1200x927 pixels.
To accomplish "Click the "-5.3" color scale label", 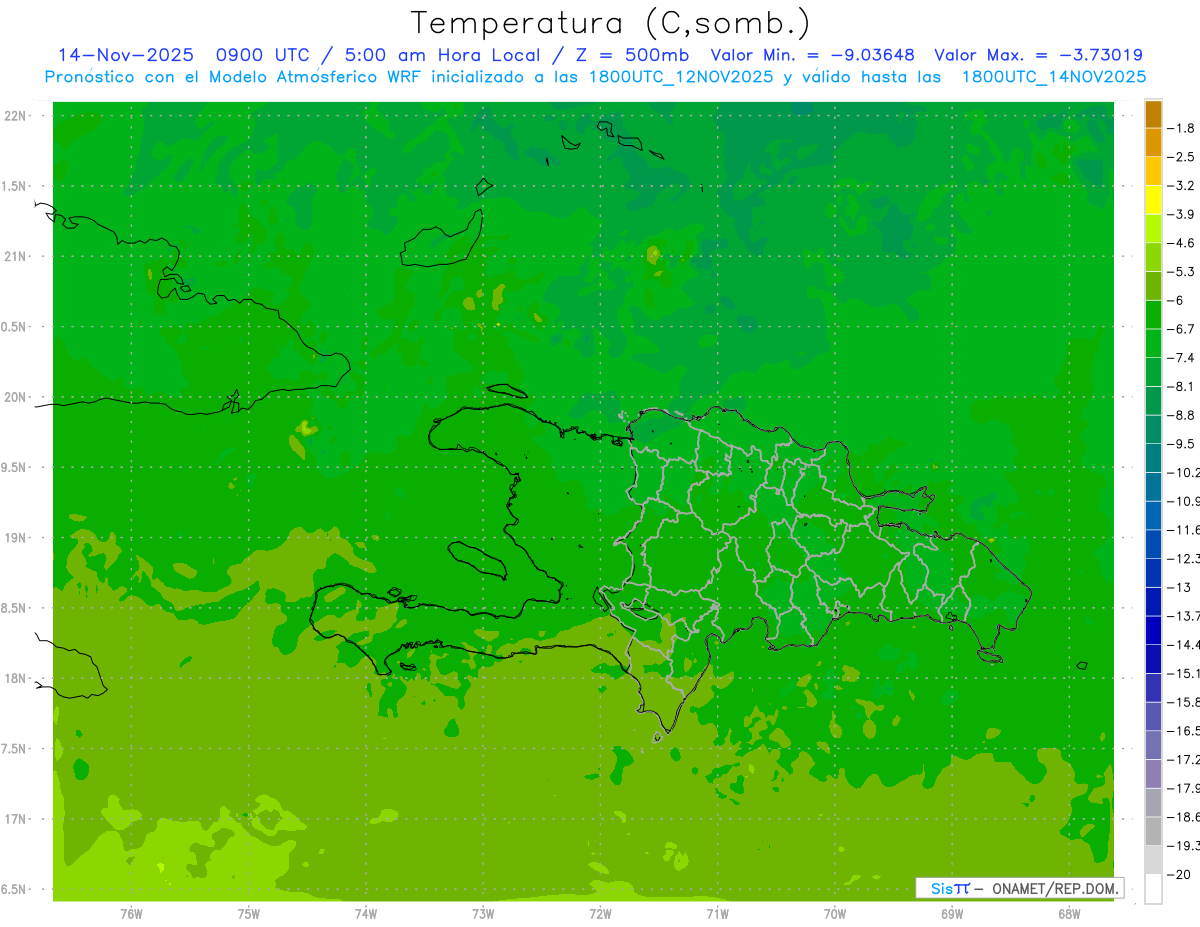I will pos(1182,272).
